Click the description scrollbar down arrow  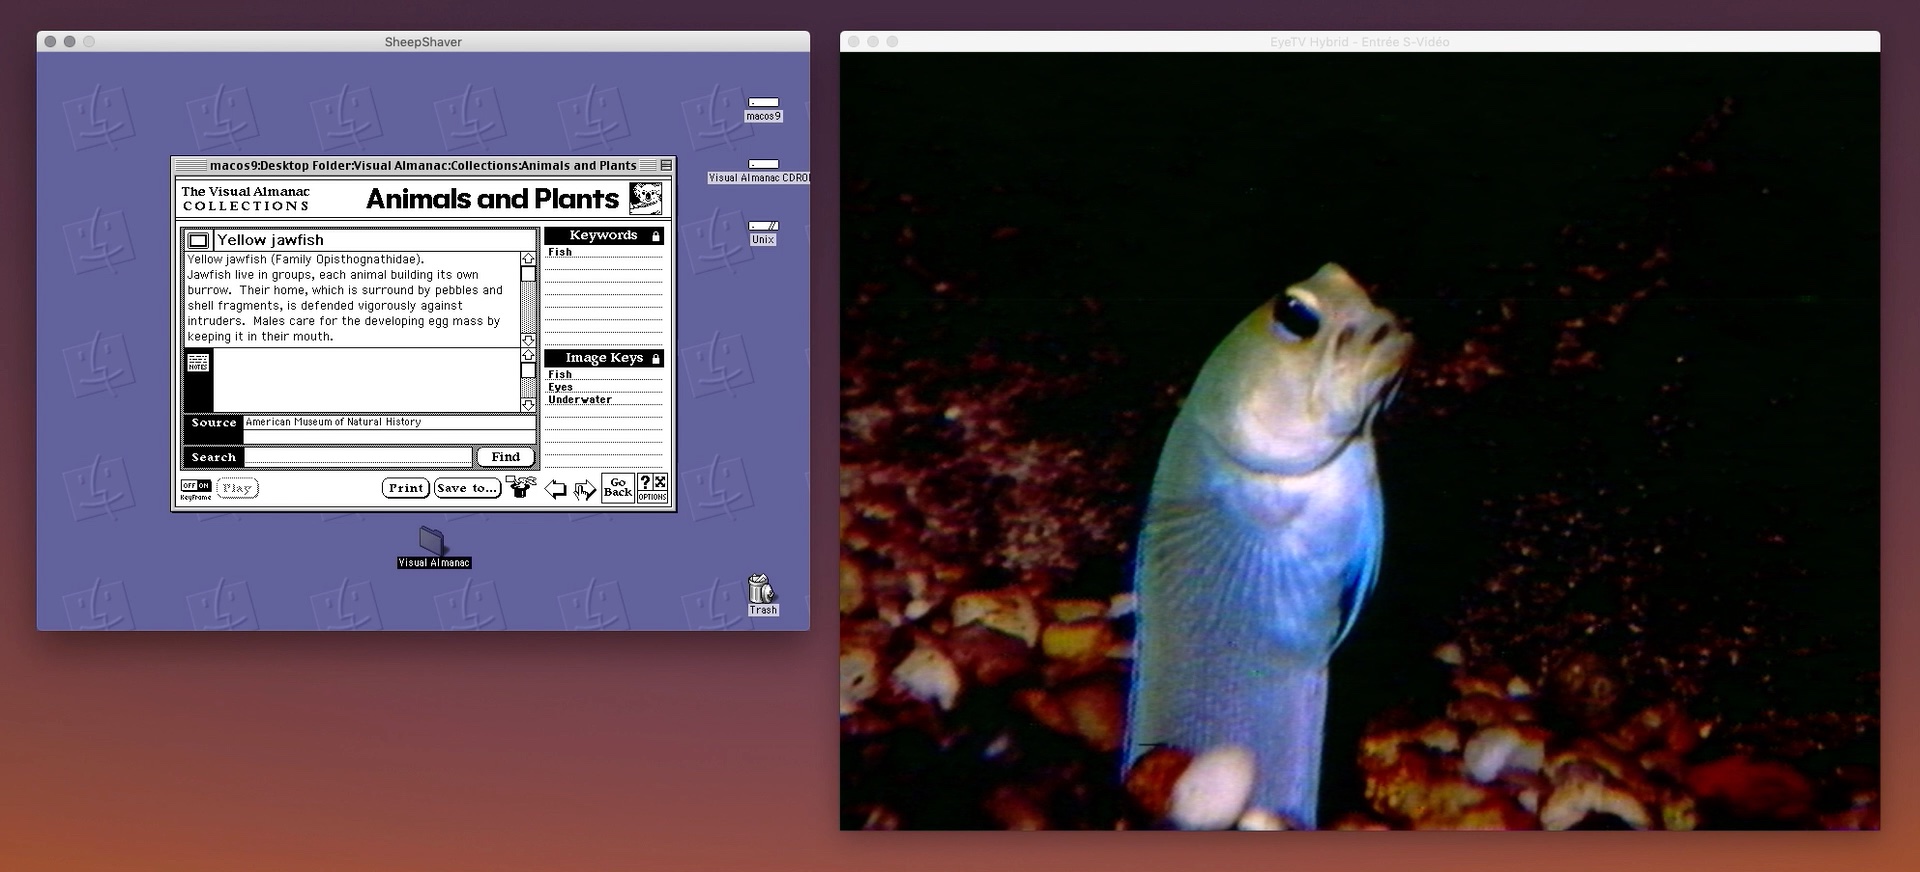click(x=528, y=340)
